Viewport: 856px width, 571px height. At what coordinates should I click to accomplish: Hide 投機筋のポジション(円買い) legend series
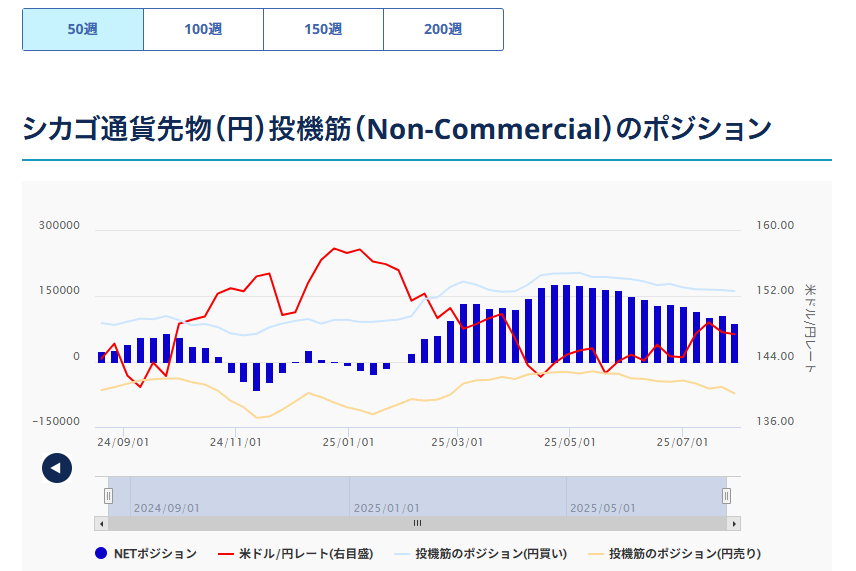pos(481,554)
